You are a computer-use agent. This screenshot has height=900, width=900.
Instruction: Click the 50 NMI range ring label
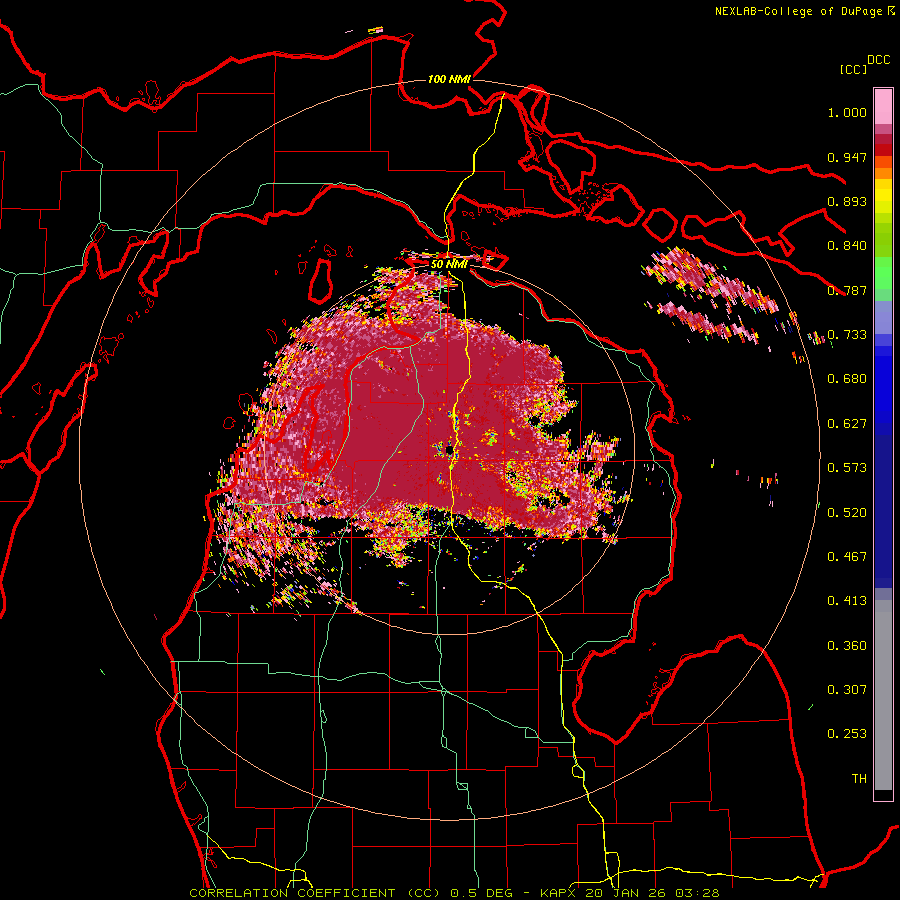[449, 264]
